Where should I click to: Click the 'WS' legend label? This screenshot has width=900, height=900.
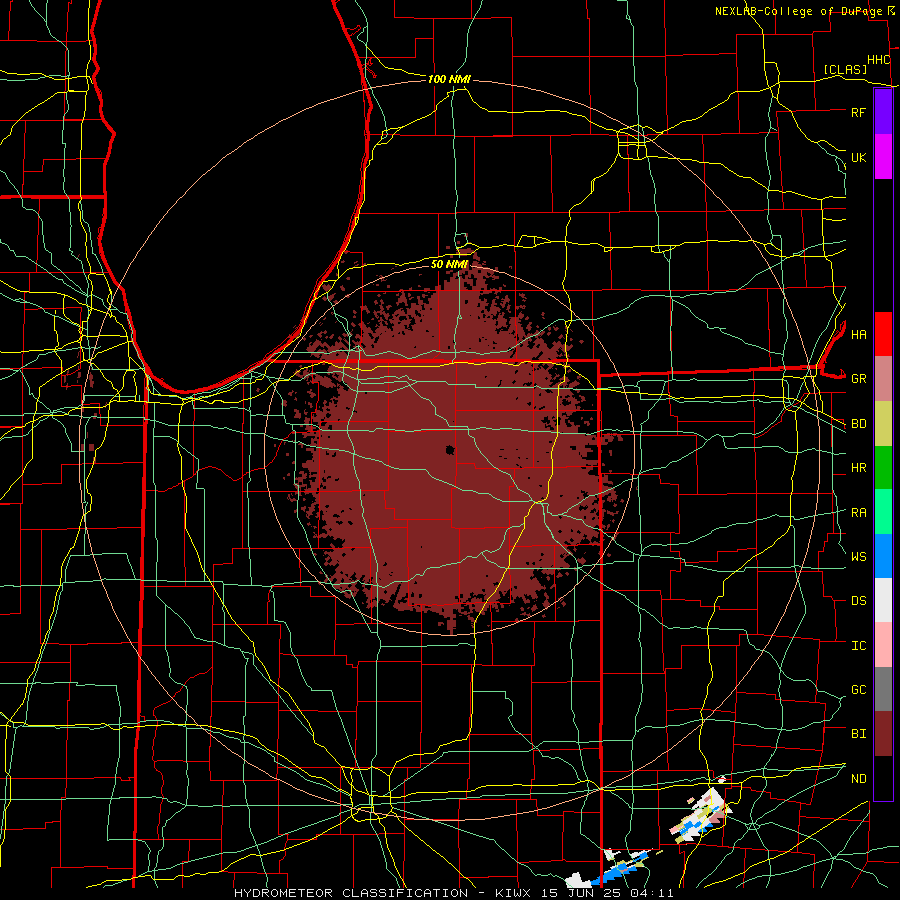(x=858, y=556)
